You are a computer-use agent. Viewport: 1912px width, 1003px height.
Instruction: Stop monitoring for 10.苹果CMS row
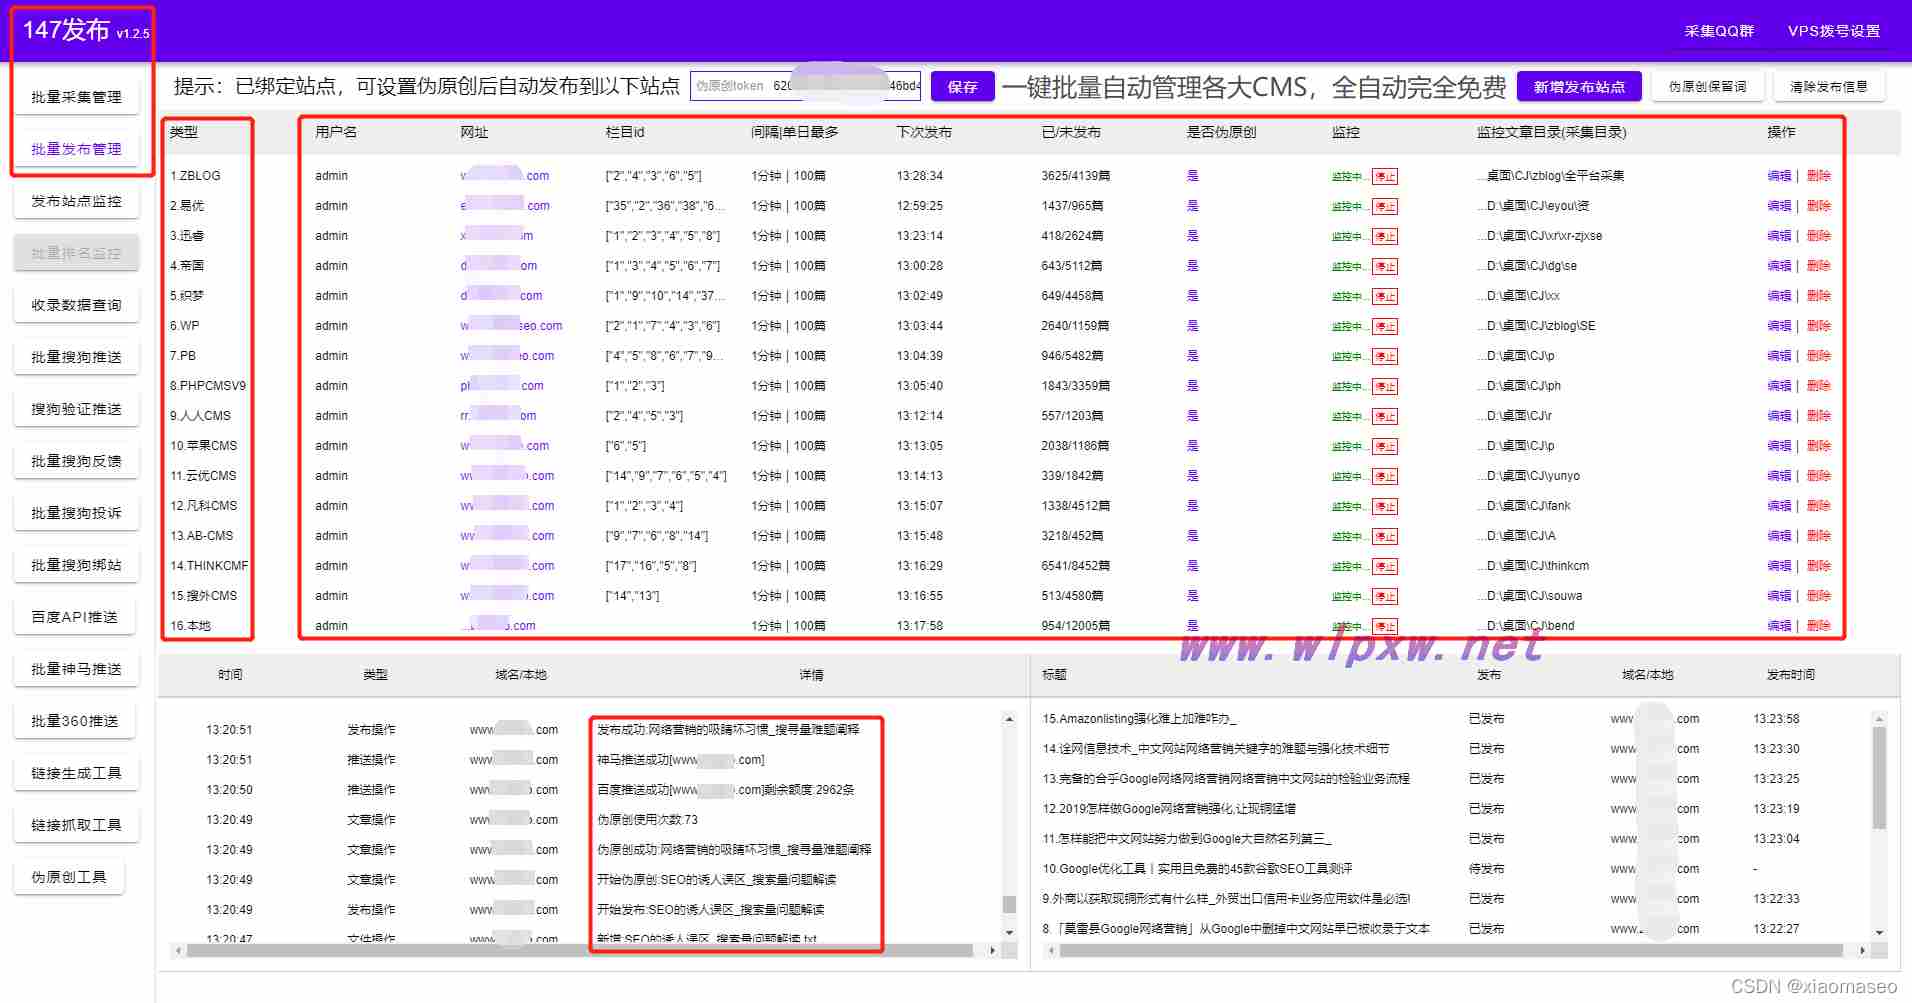pyautogui.click(x=1385, y=446)
